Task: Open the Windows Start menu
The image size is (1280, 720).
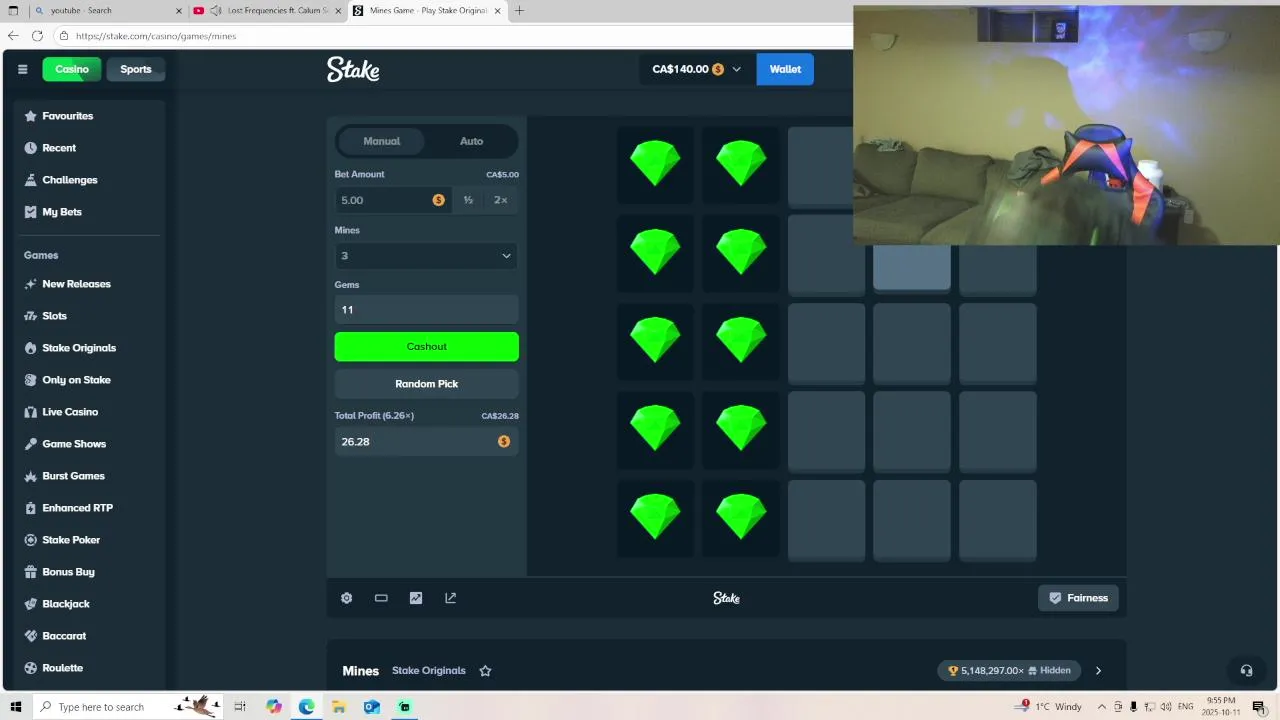Action: pyautogui.click(x=15, y=706)
